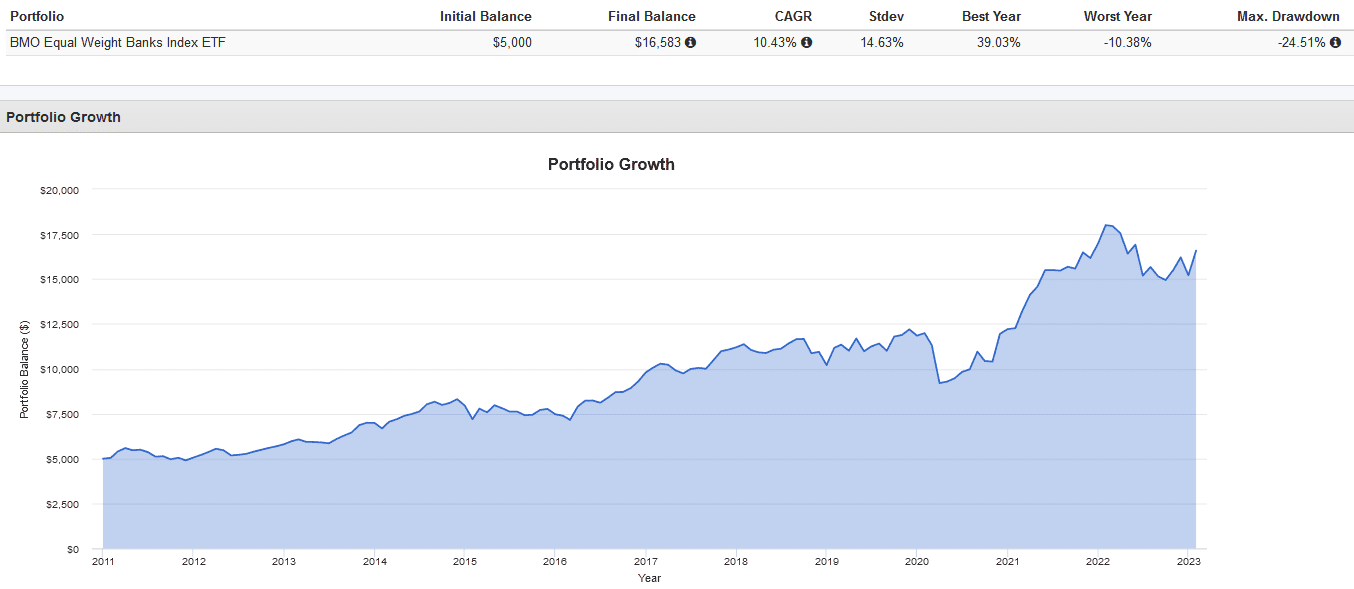Click the Portfolio Growth chart title
The image size is (1354, 589).
coord(611,164)
